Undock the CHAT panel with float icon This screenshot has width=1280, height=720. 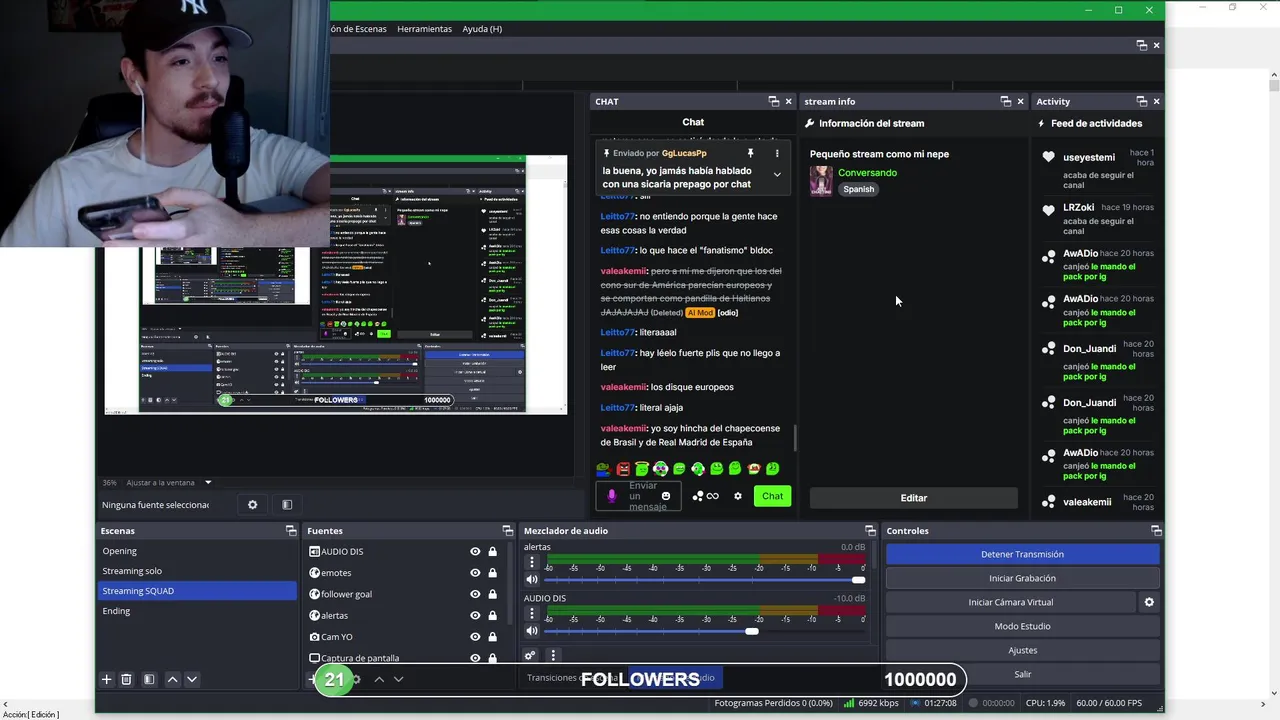pos(773,101)
